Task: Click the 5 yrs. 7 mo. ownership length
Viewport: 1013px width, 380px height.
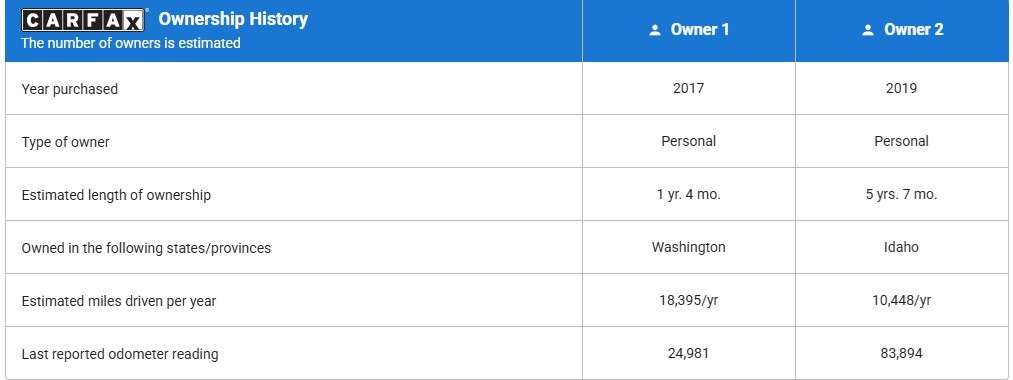Action: (x=901, y=195)
